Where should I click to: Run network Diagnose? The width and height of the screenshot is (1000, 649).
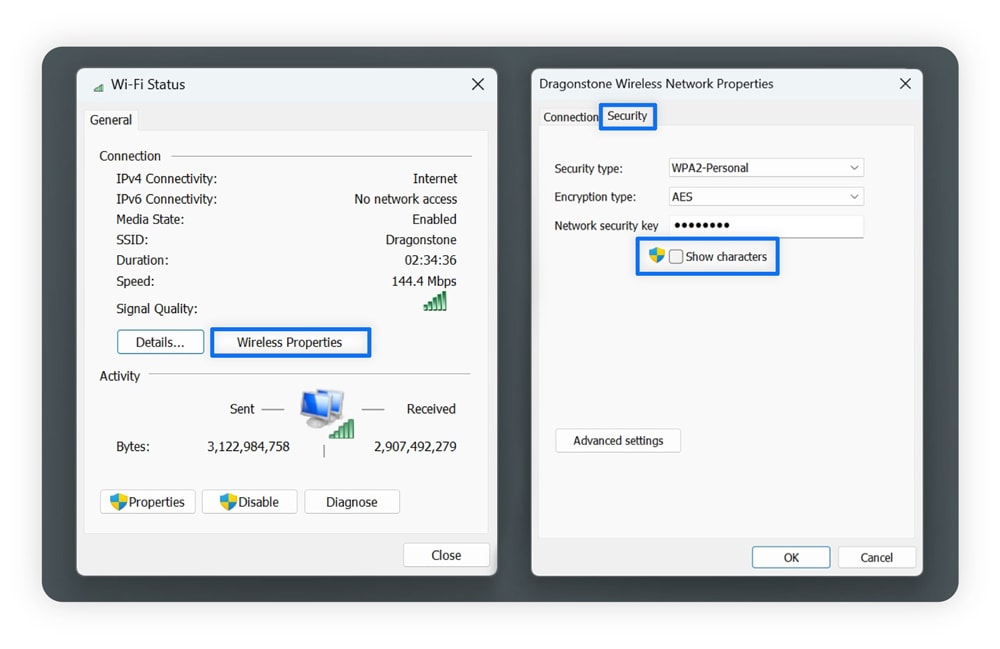pyautogui.click(x=352, y=501)
